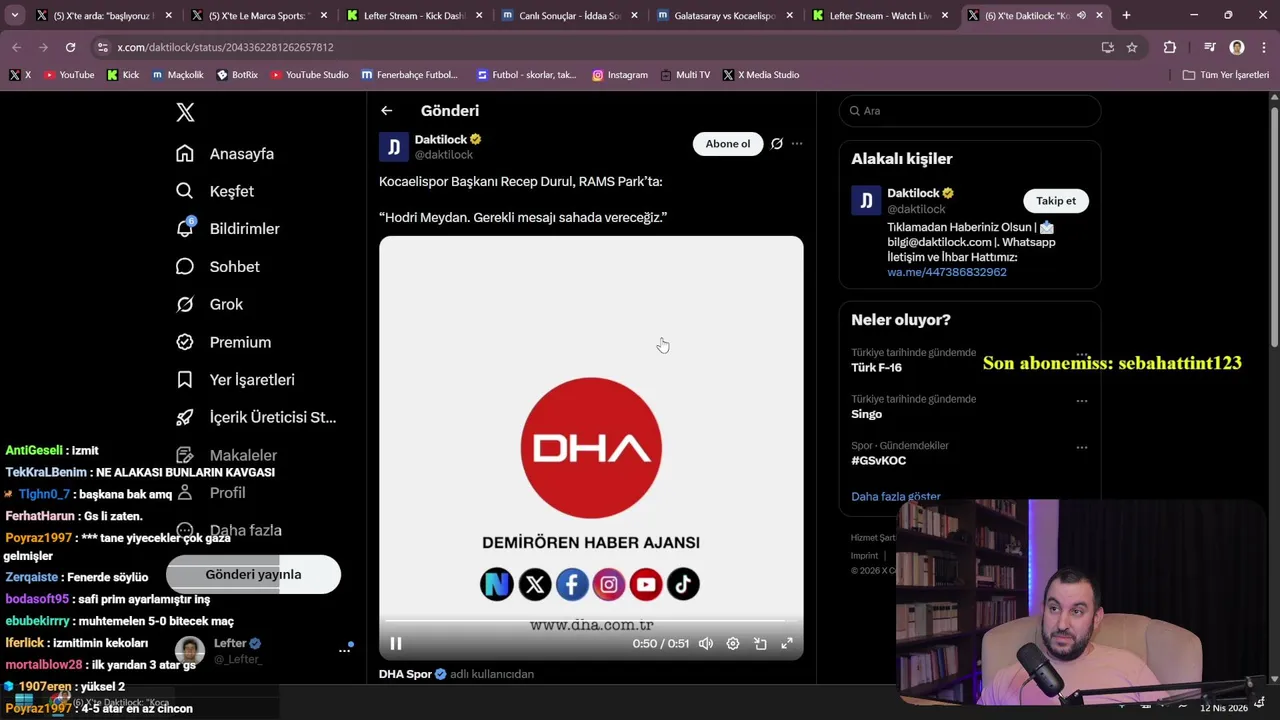Screen dimensions: 1280x720
Task: Open Fenerbahçe Futbol bookmark
Action: coord(410,75)
